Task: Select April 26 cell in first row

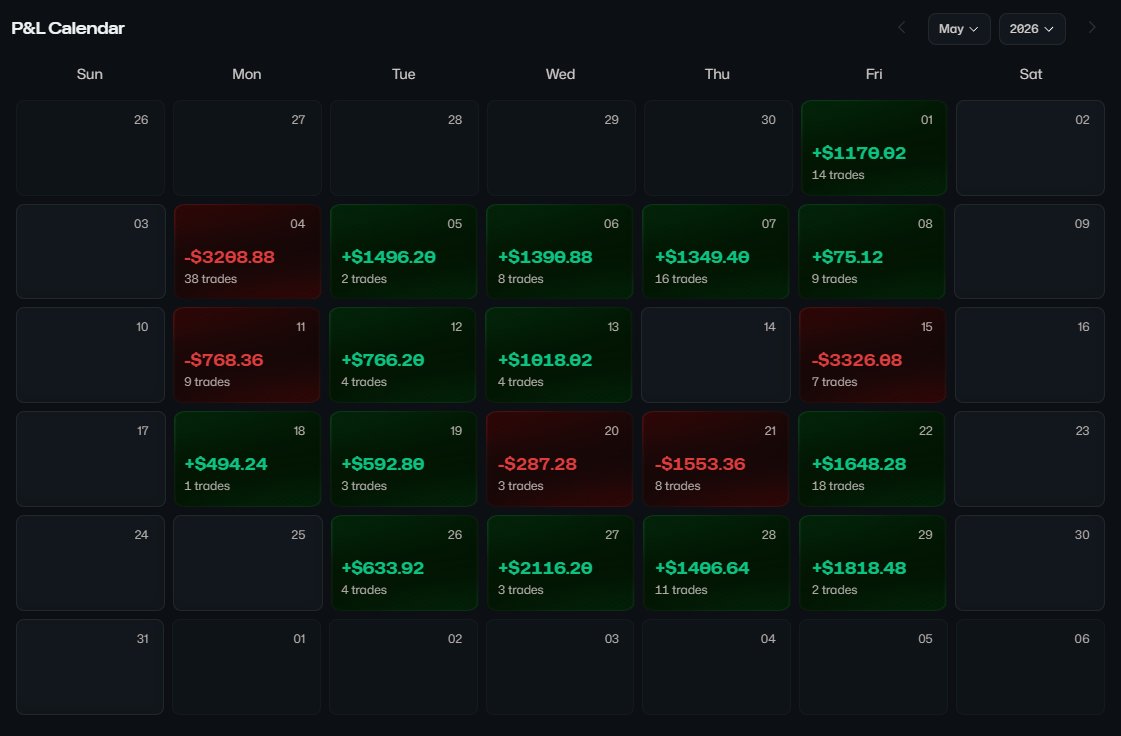Action: (x=91, y=148)
